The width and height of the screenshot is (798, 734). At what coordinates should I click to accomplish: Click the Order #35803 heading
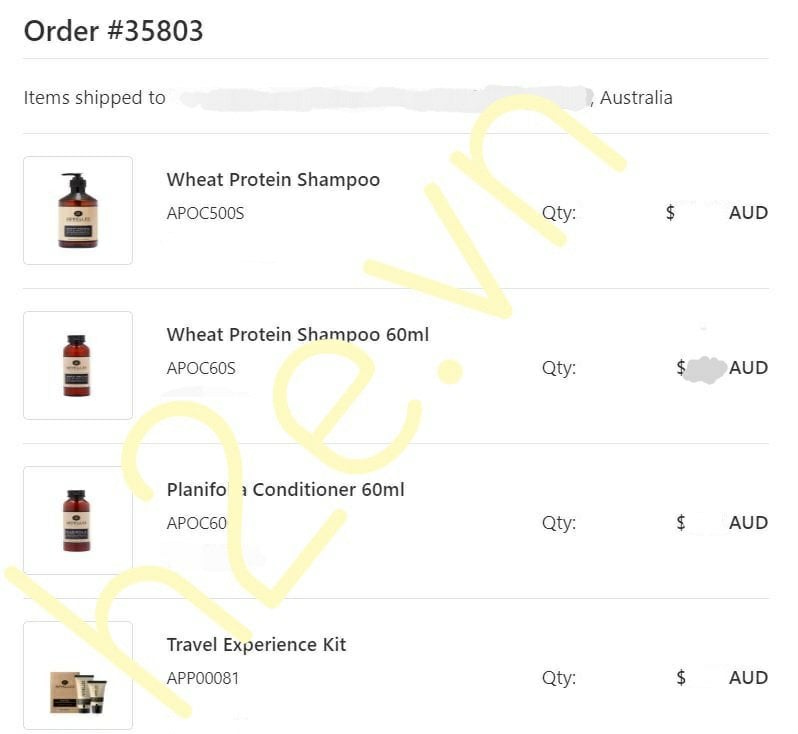(113, 31)
